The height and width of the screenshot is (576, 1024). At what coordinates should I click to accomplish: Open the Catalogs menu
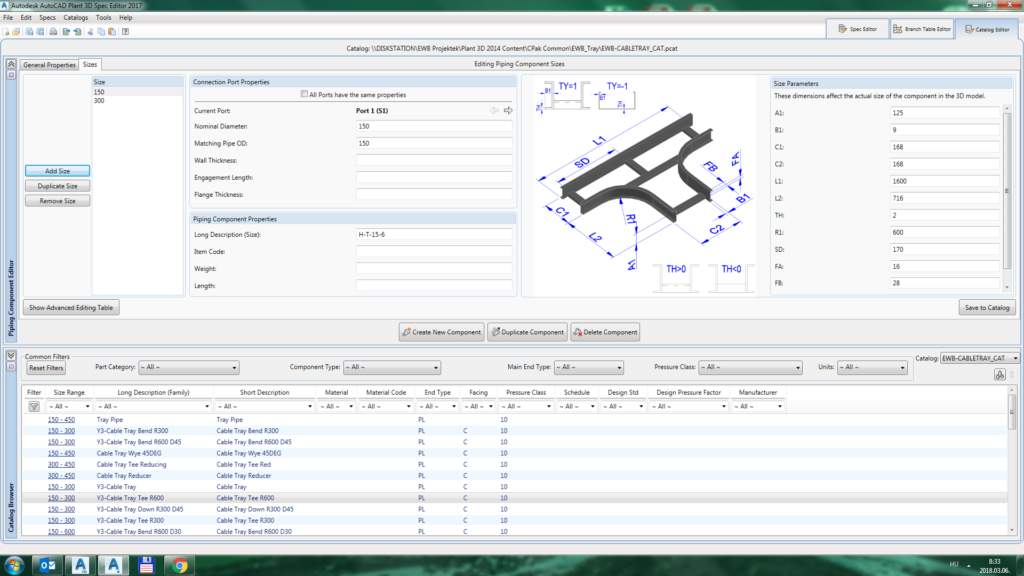tap(75, 18)
